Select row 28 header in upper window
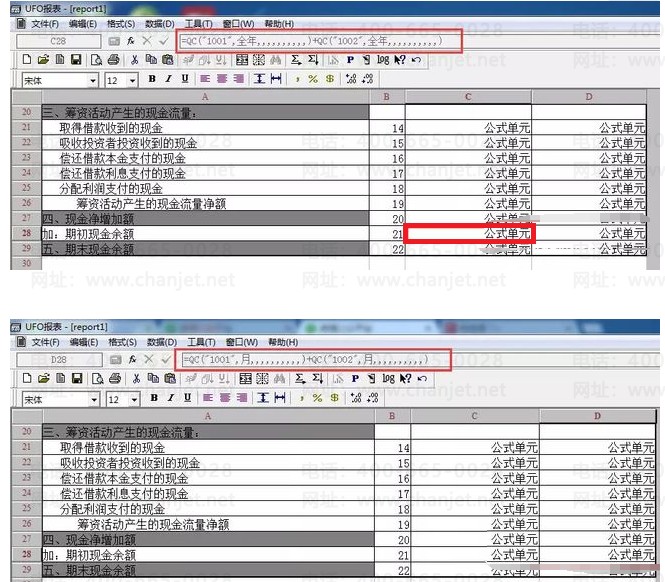This screenshot has width=665, height=582. tap(27, 233)
